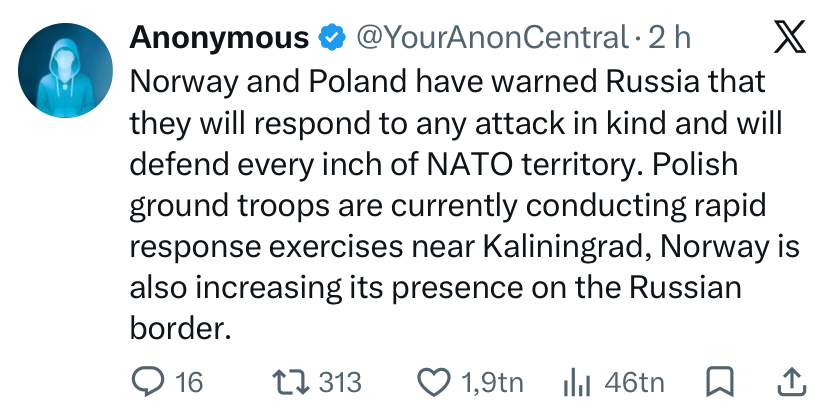Click the X logo in the corner
828x420 pixels.
click(789, 36)
